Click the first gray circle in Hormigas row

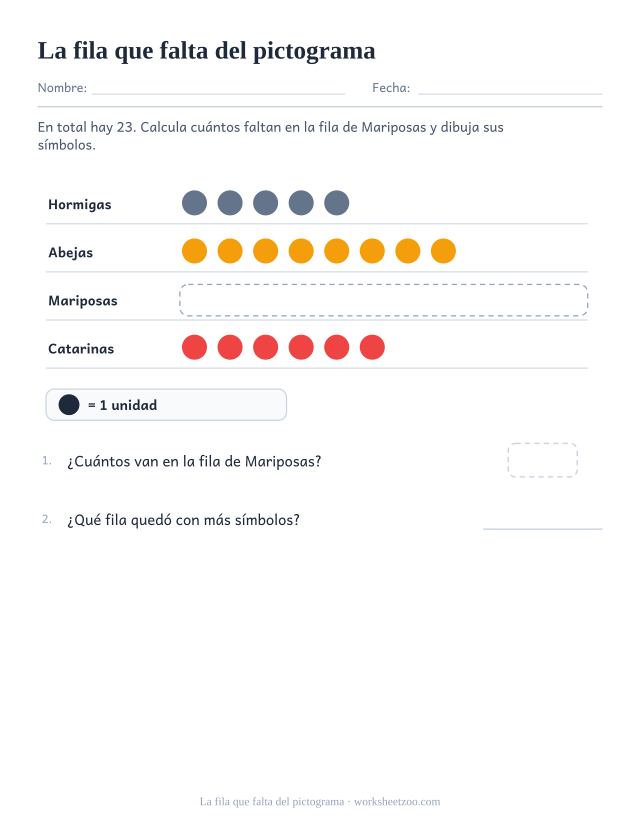pyautogui.click(x=194, y=203)
